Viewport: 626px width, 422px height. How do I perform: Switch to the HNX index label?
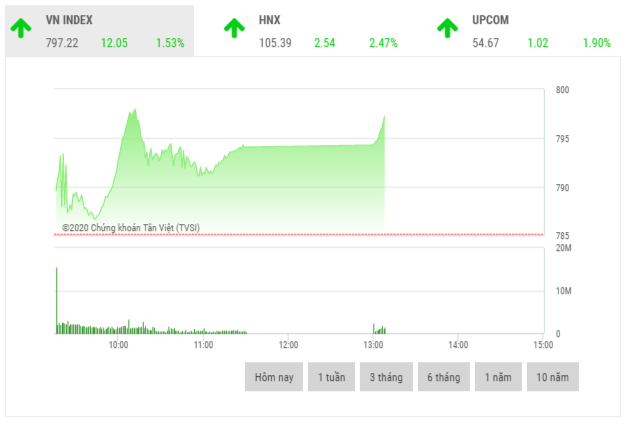pos(269,20)
